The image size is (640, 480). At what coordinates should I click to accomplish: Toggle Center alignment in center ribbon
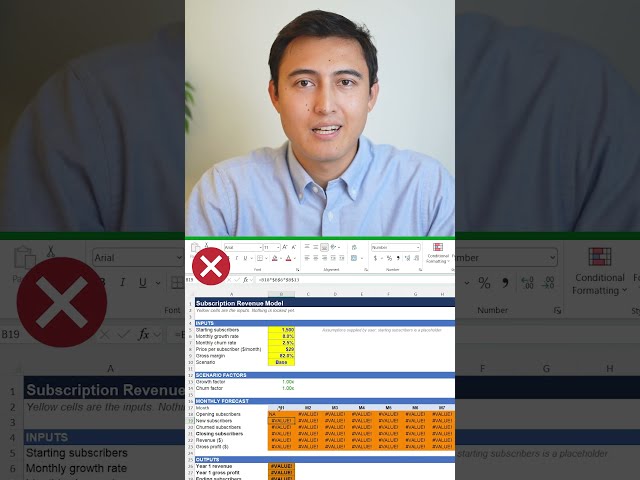(316, 258)
